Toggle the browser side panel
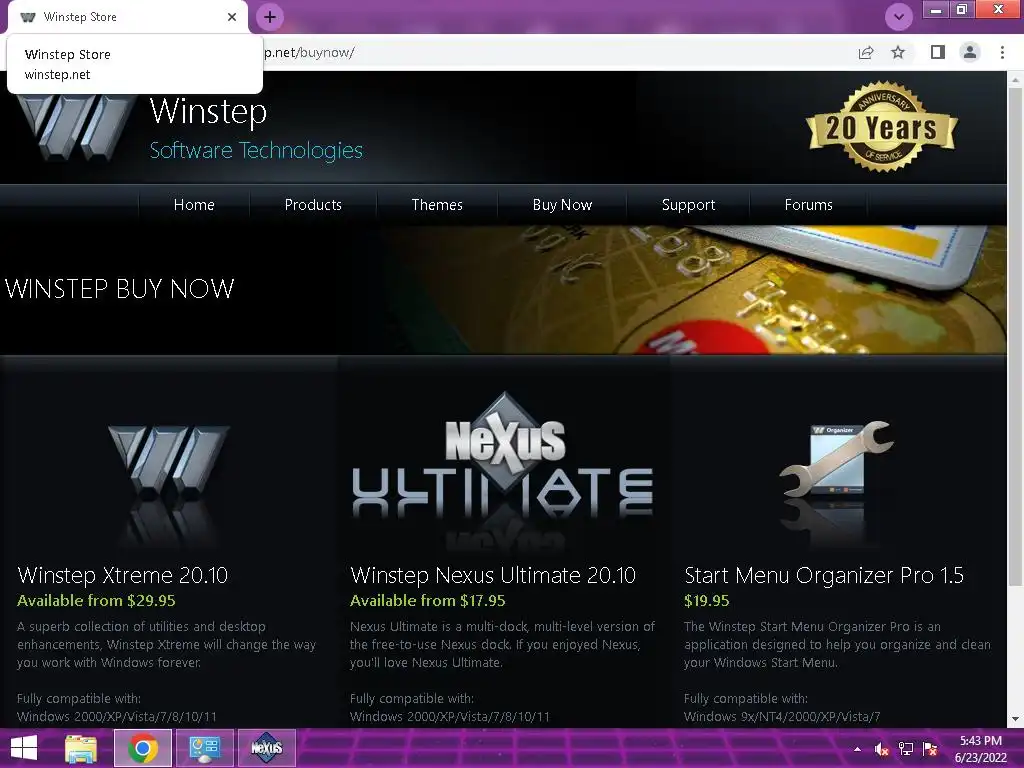The image size is (1024, 768). (938, 52)
